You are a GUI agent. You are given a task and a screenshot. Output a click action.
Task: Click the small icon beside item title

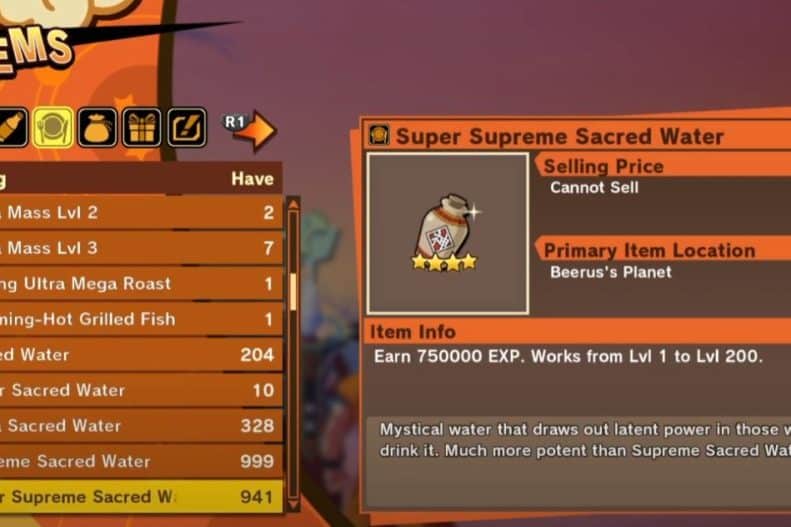tap(379, 135)
